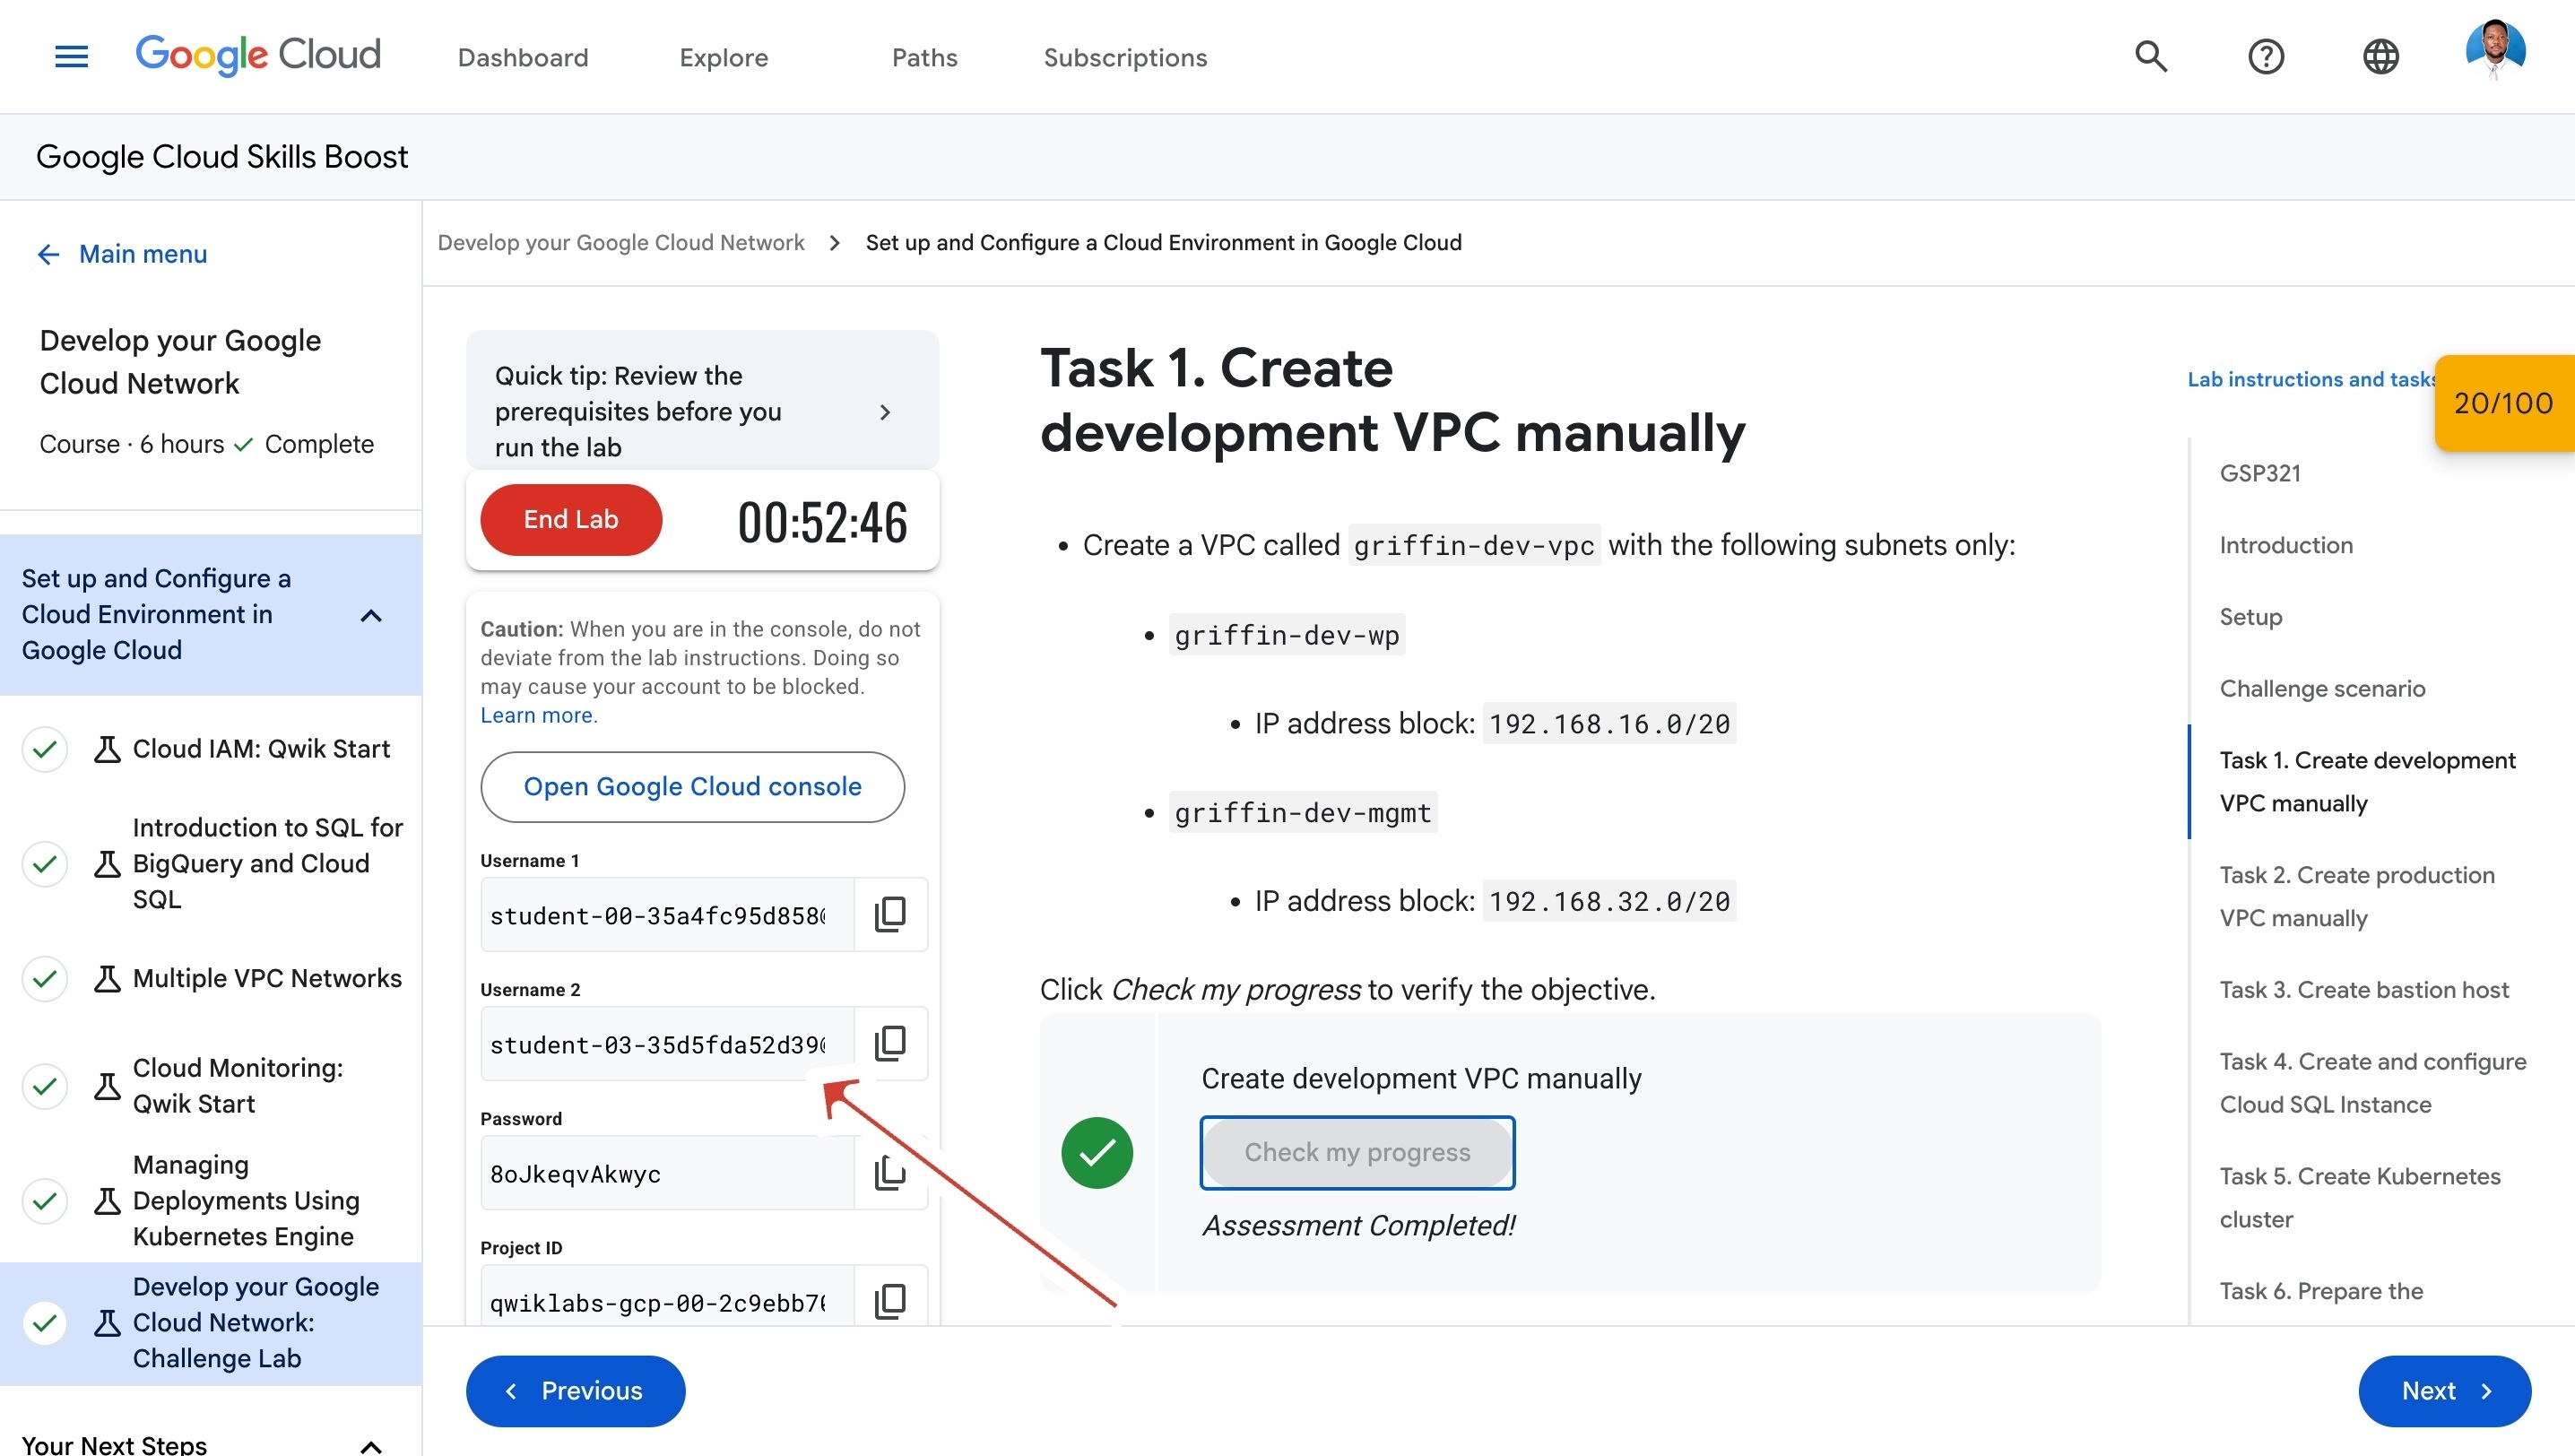Image resolution: width=2575 pixels, height=1456 pixels.
Task: Click the Username 1 field
Action: pos(667,914)
